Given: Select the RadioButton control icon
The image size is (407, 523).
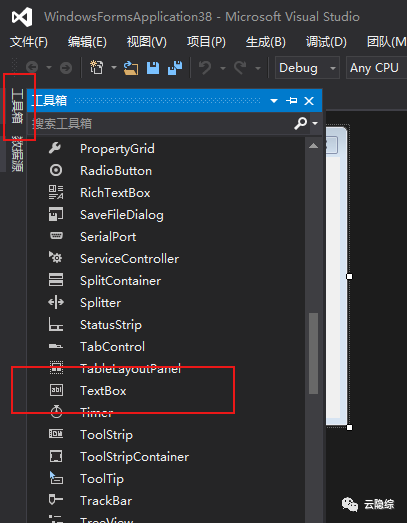Looking at the screenshot, I should coord(56,170).
